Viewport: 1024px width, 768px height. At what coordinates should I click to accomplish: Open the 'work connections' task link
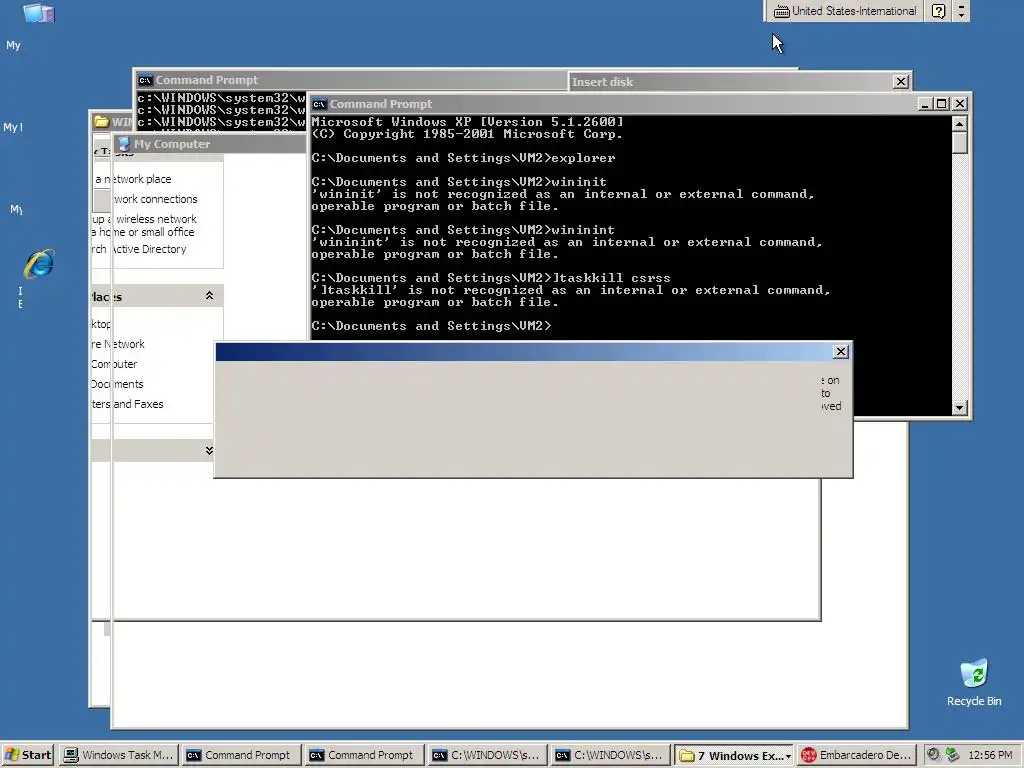(x=155, y=199)
